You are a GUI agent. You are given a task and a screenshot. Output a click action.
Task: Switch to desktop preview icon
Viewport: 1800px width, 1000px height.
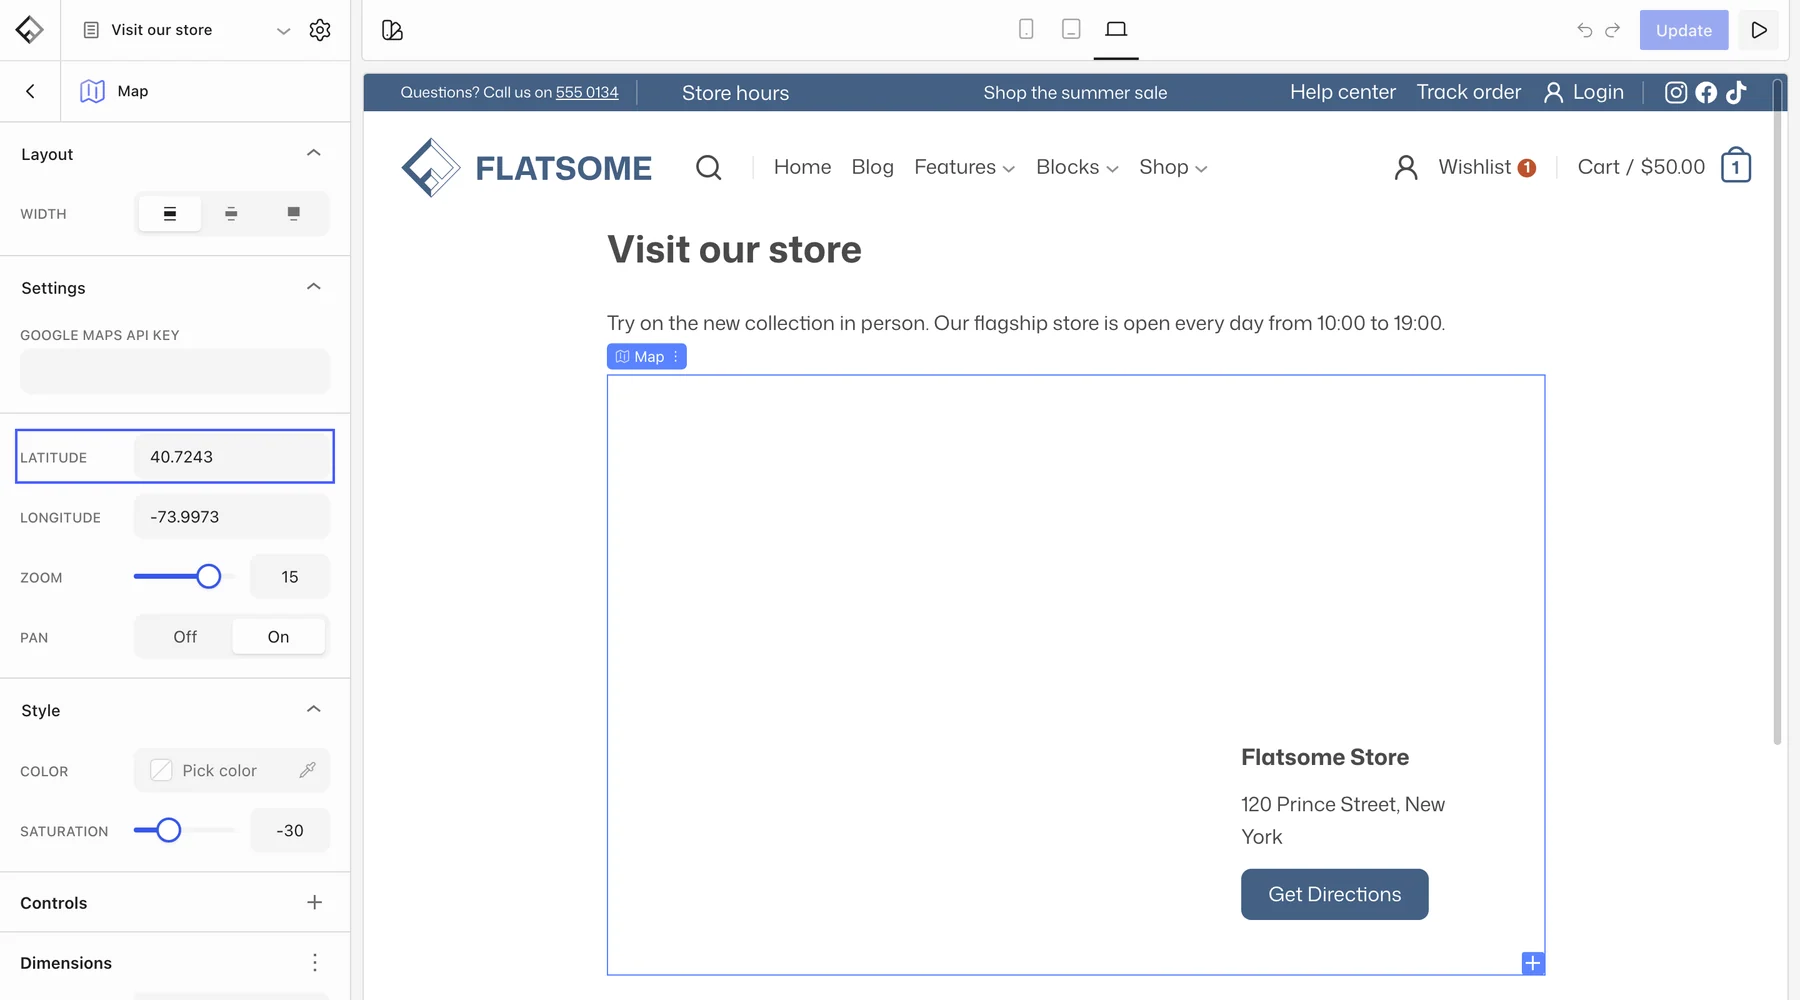1116,29
